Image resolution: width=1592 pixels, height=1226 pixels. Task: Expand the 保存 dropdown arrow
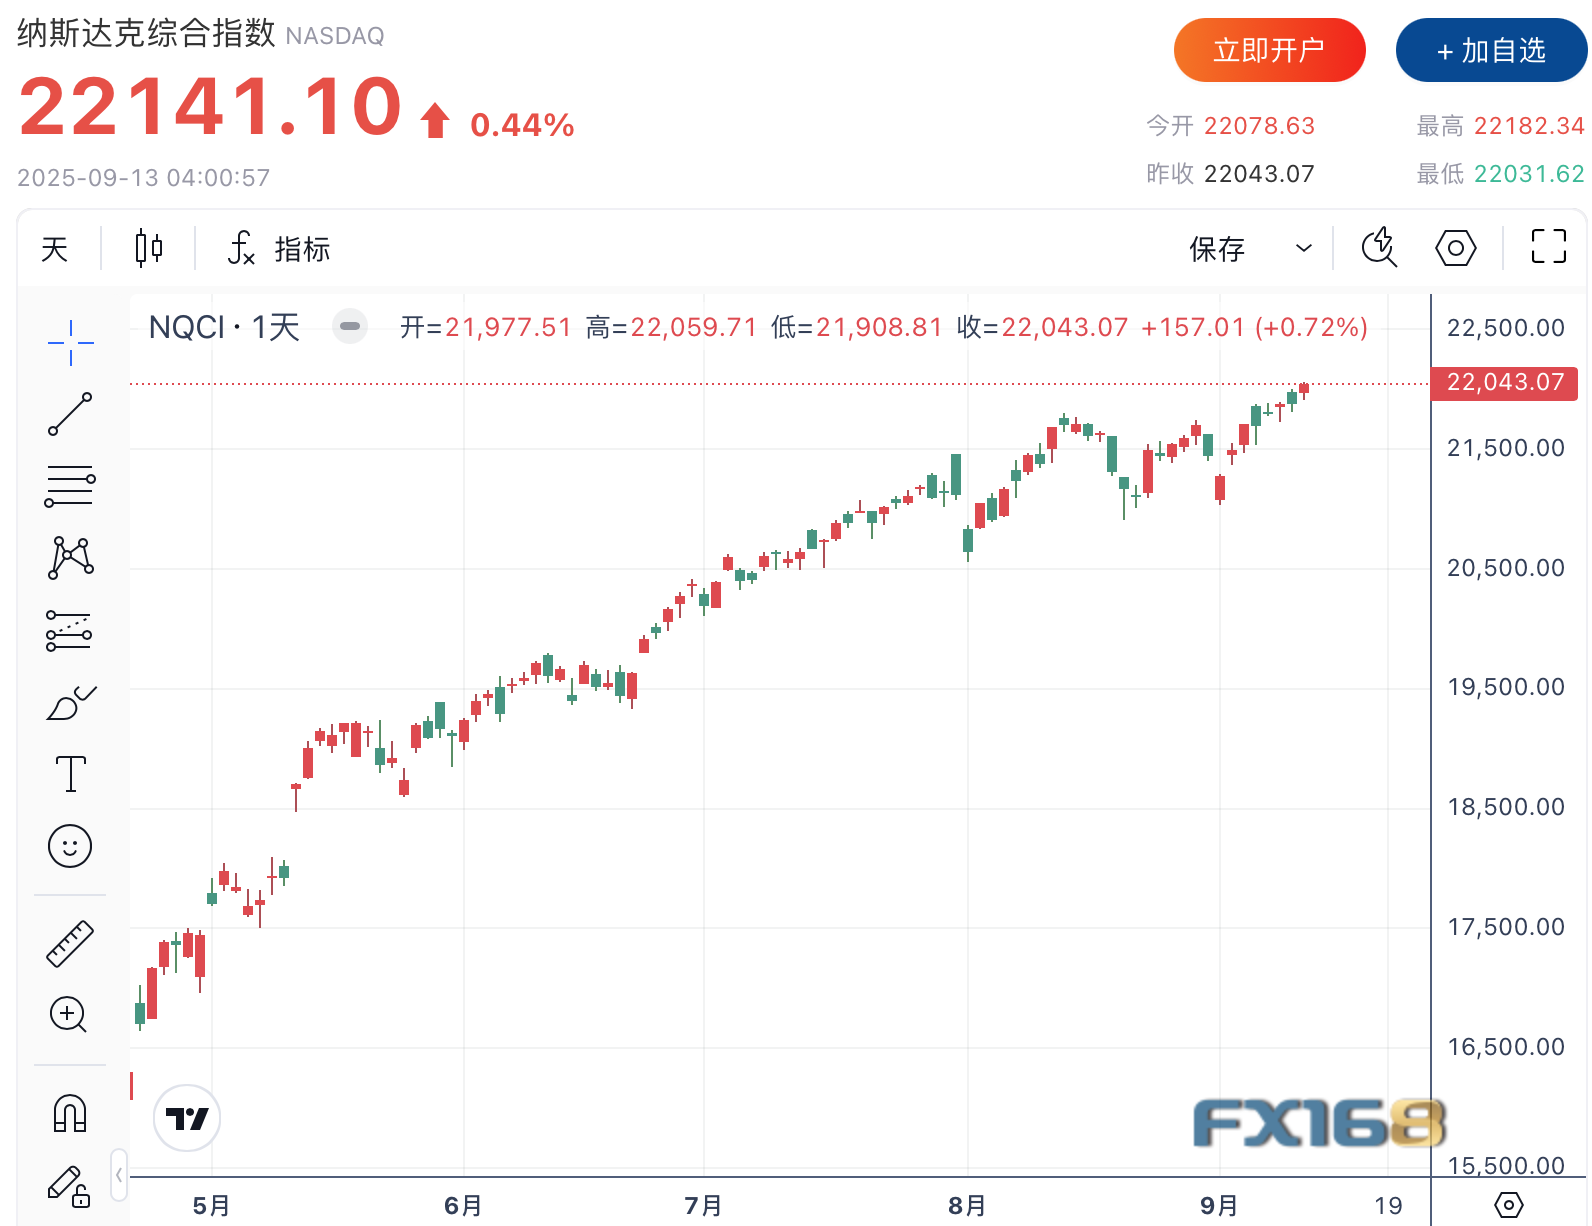point(1303,248)
